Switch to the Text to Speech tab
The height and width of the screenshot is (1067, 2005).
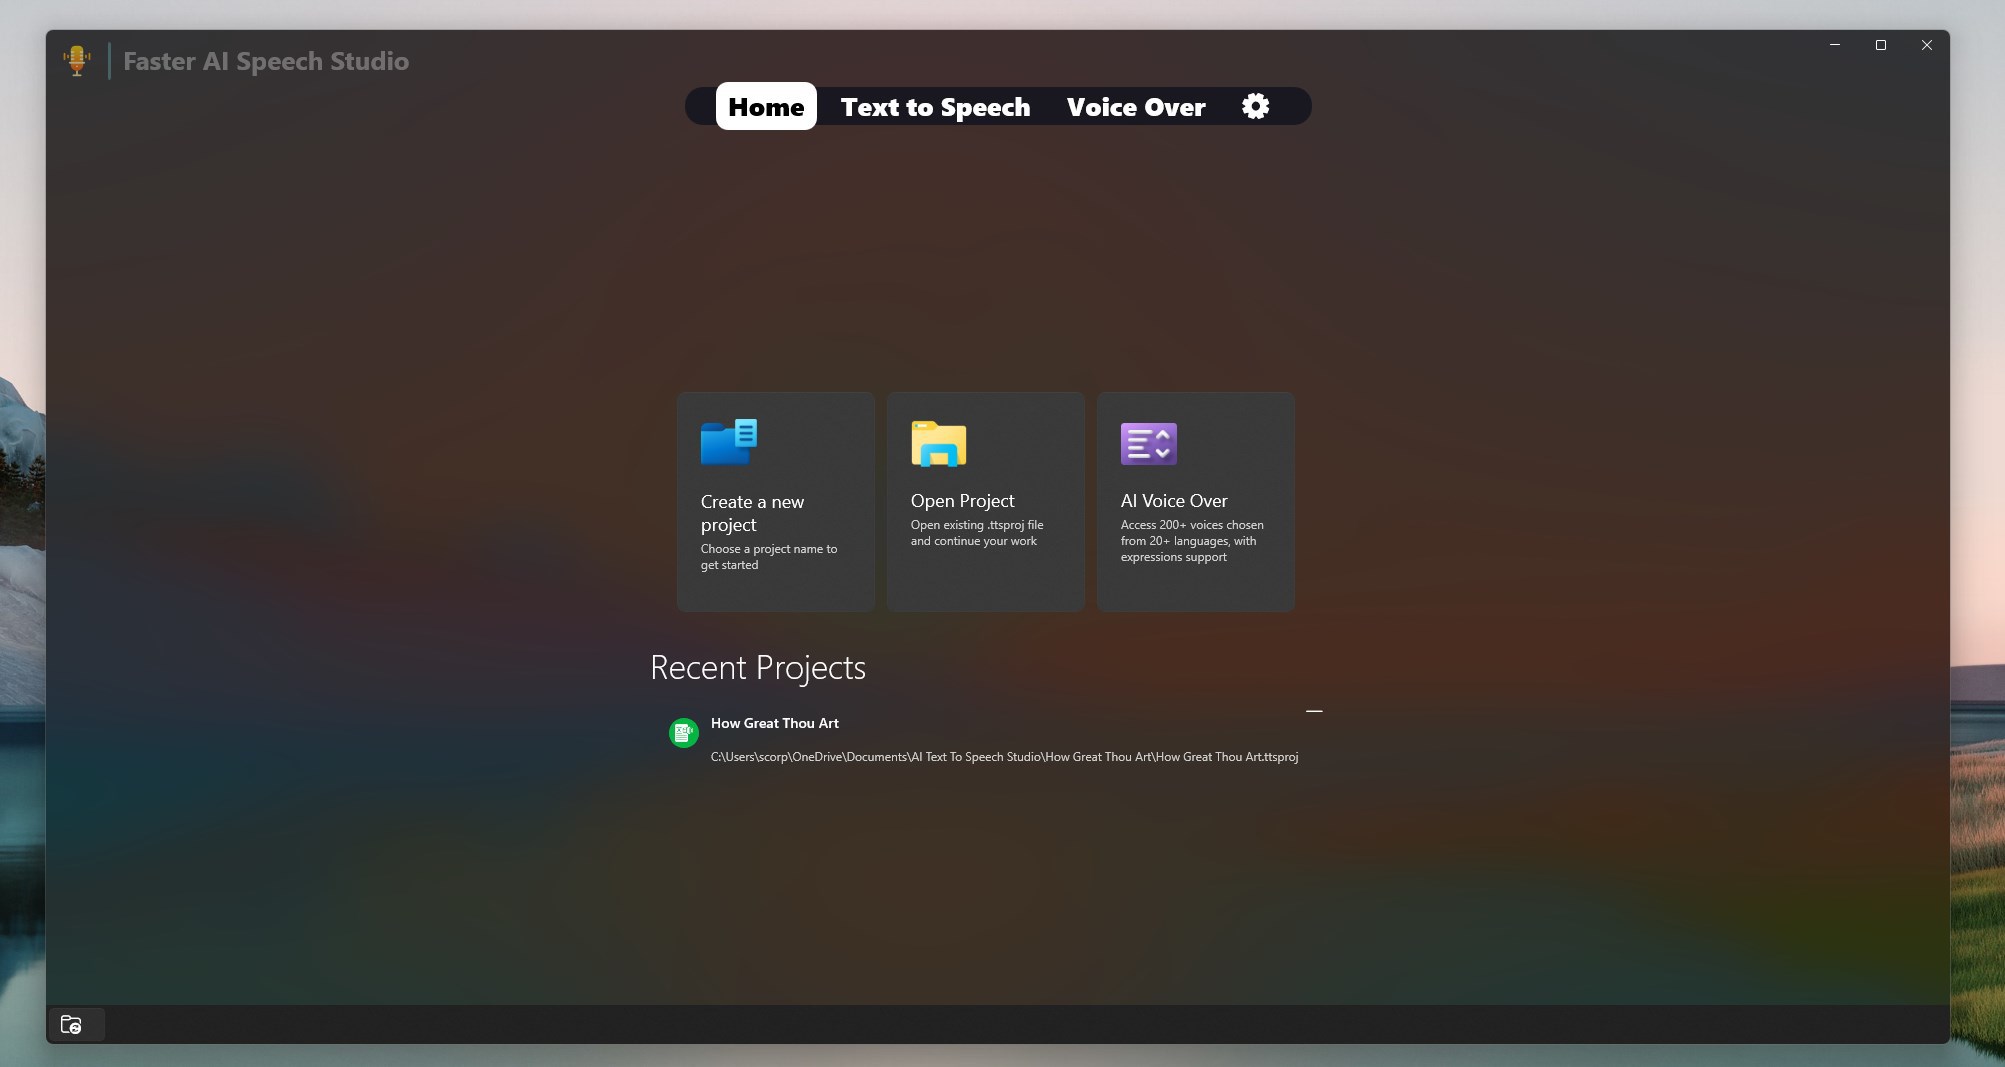coord(934,106)
